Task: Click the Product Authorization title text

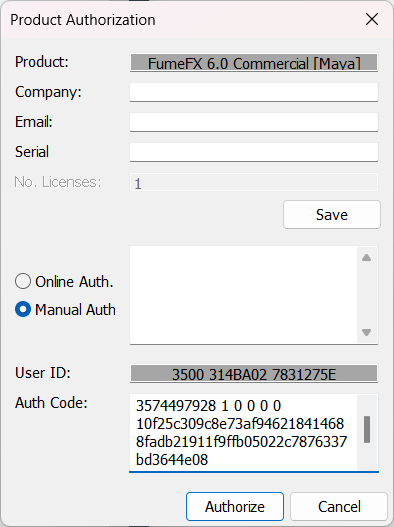Action: 83,20
